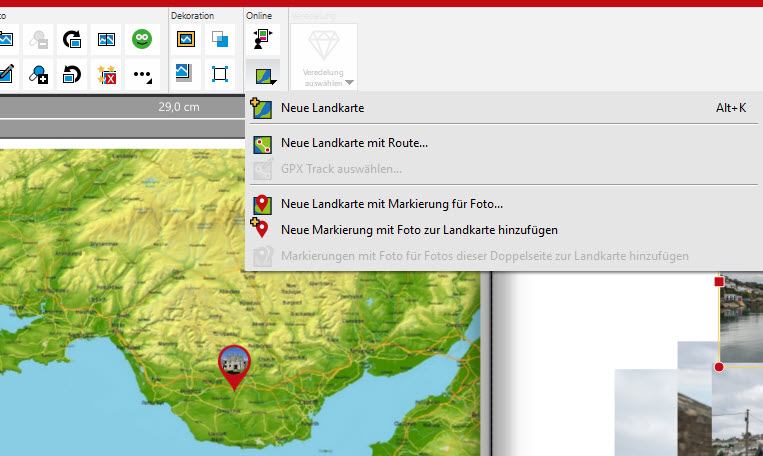Click the red photo pin marker on the map
This screenshot has width=763, height=456.
(234, 366)
